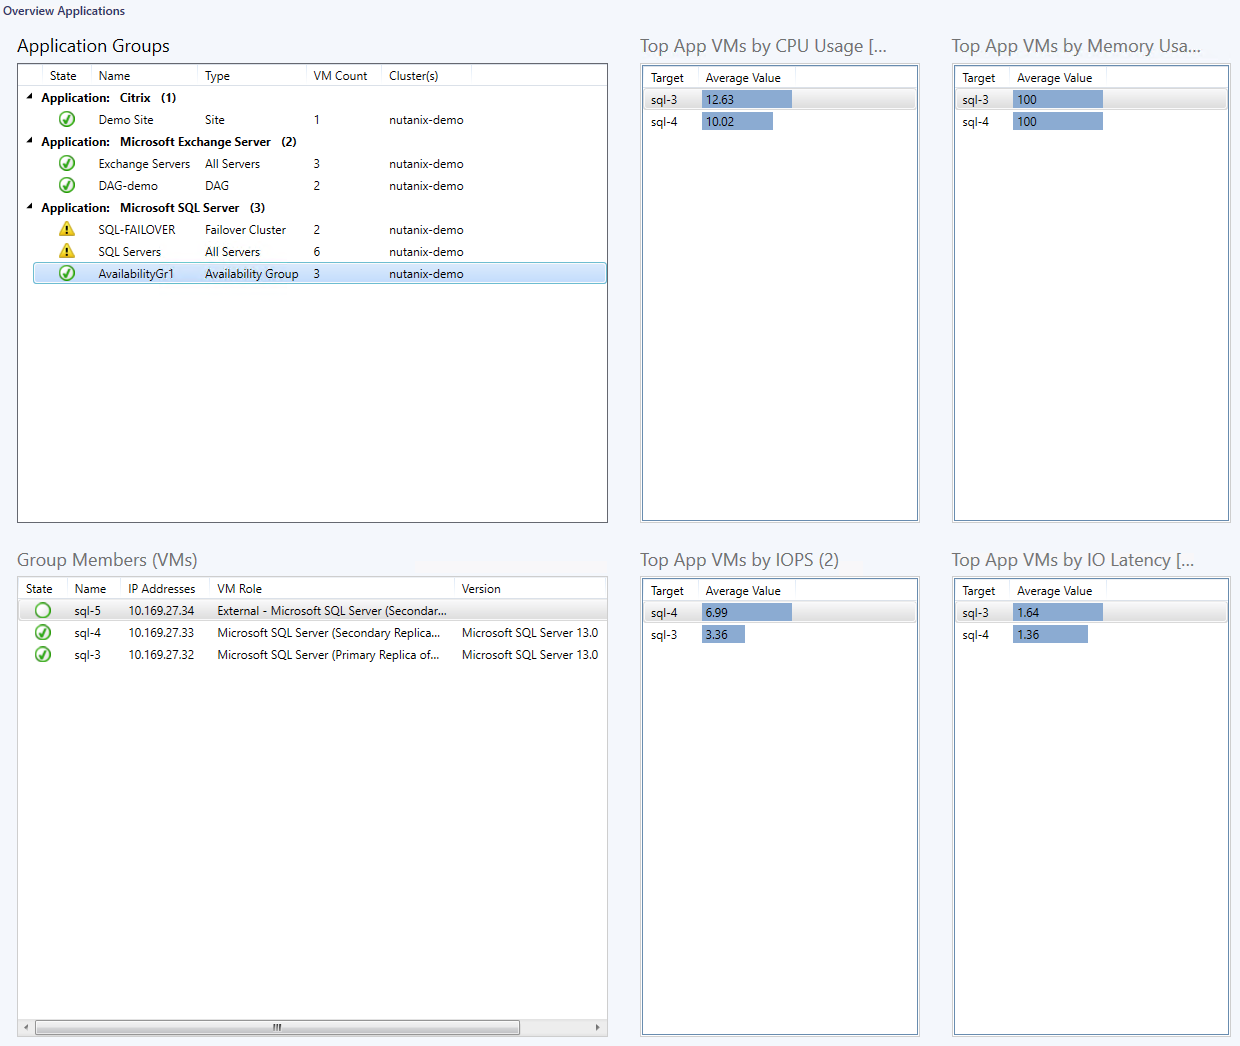
Task: Click the Group Members horizontal scrollbar thumb
Action: click(277, 1027)
